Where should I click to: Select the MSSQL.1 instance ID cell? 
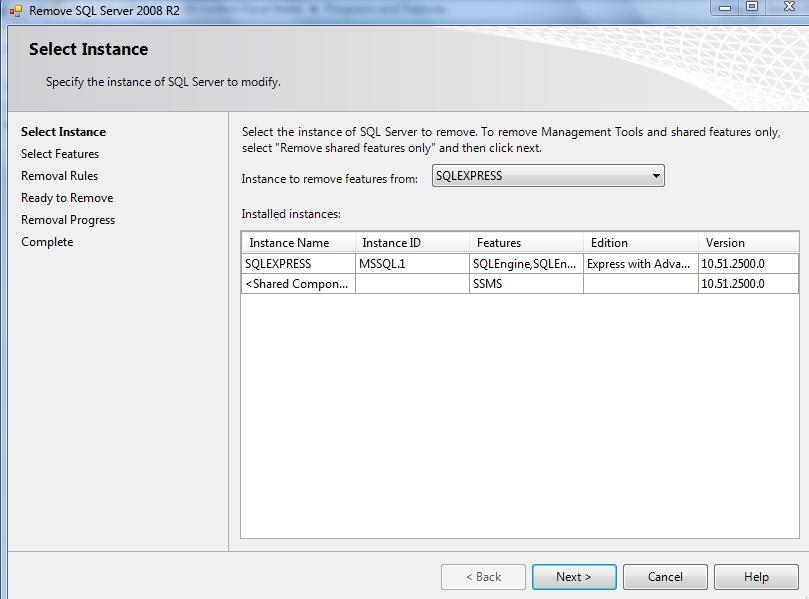(412, 264)
